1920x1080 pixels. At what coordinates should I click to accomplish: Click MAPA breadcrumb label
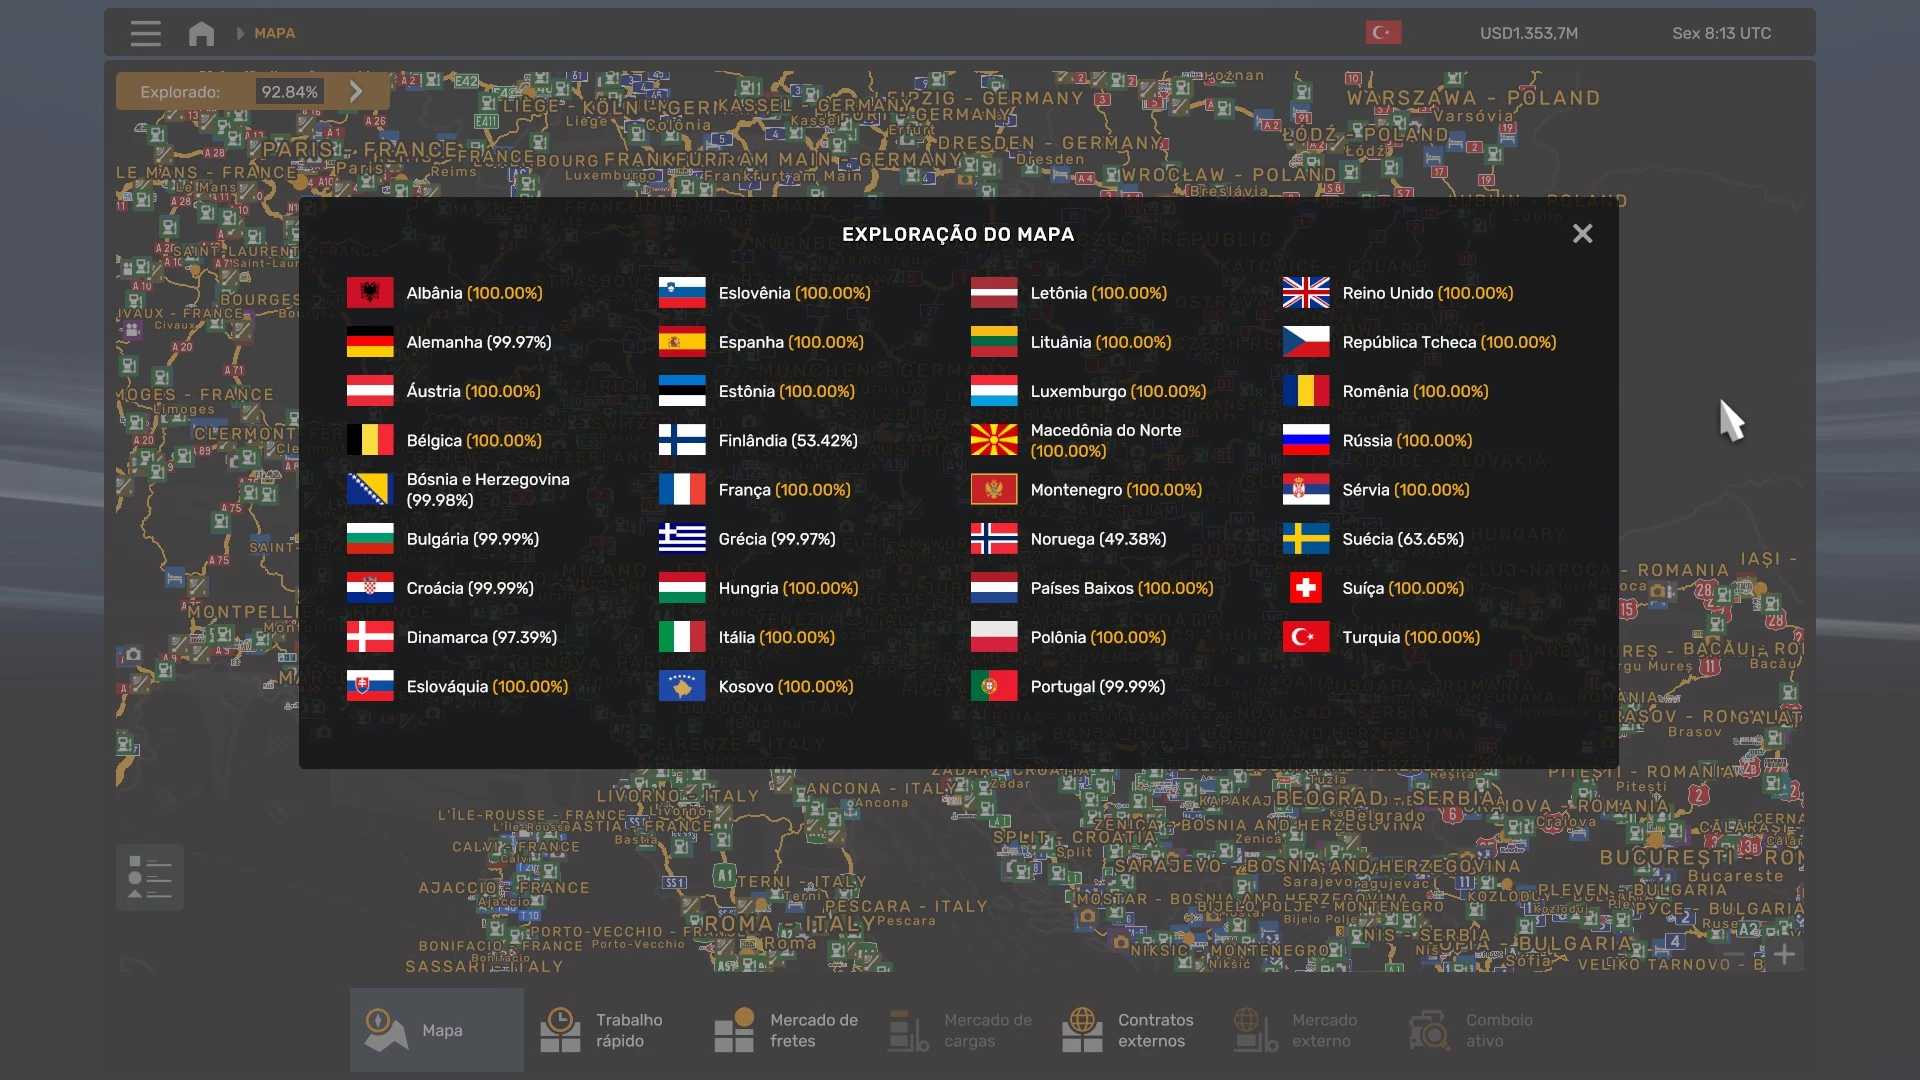274,33
